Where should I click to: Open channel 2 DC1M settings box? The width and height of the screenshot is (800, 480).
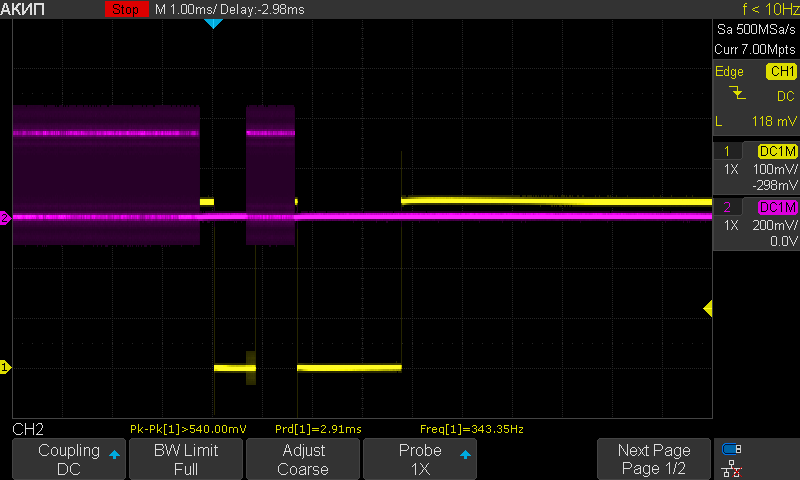pos(777,208)
